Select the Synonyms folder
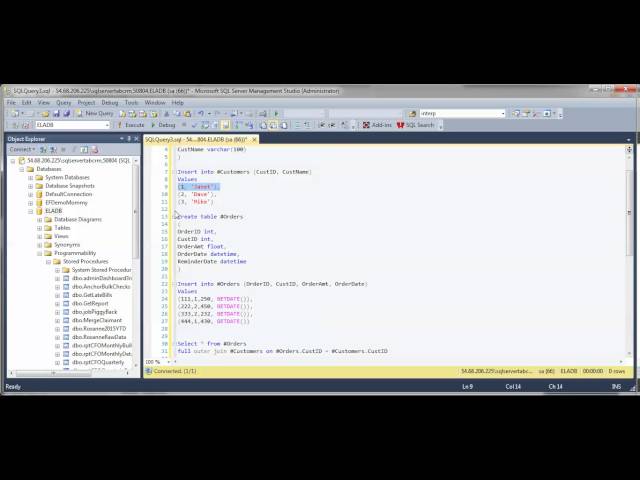 click(x=67, y=244)
